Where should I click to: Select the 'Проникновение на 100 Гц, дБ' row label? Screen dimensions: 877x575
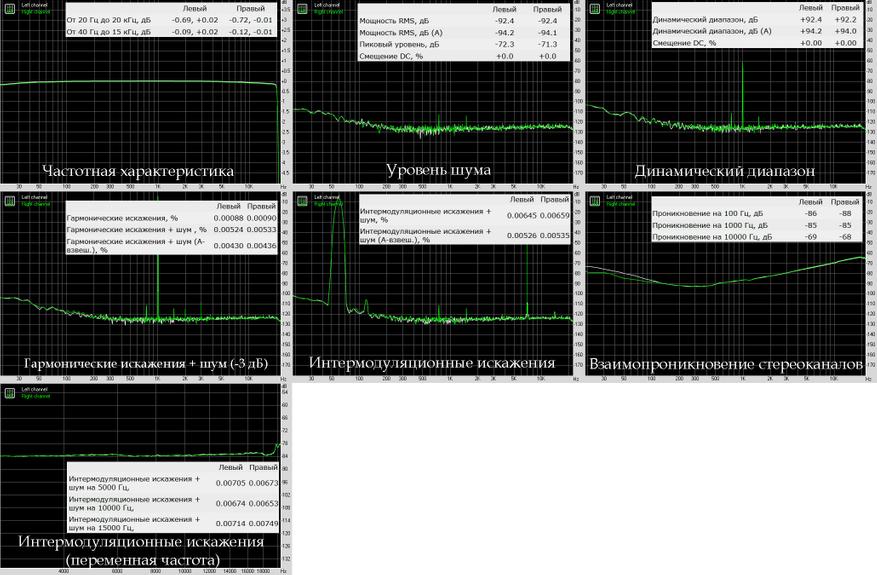(x=708, y=214)
